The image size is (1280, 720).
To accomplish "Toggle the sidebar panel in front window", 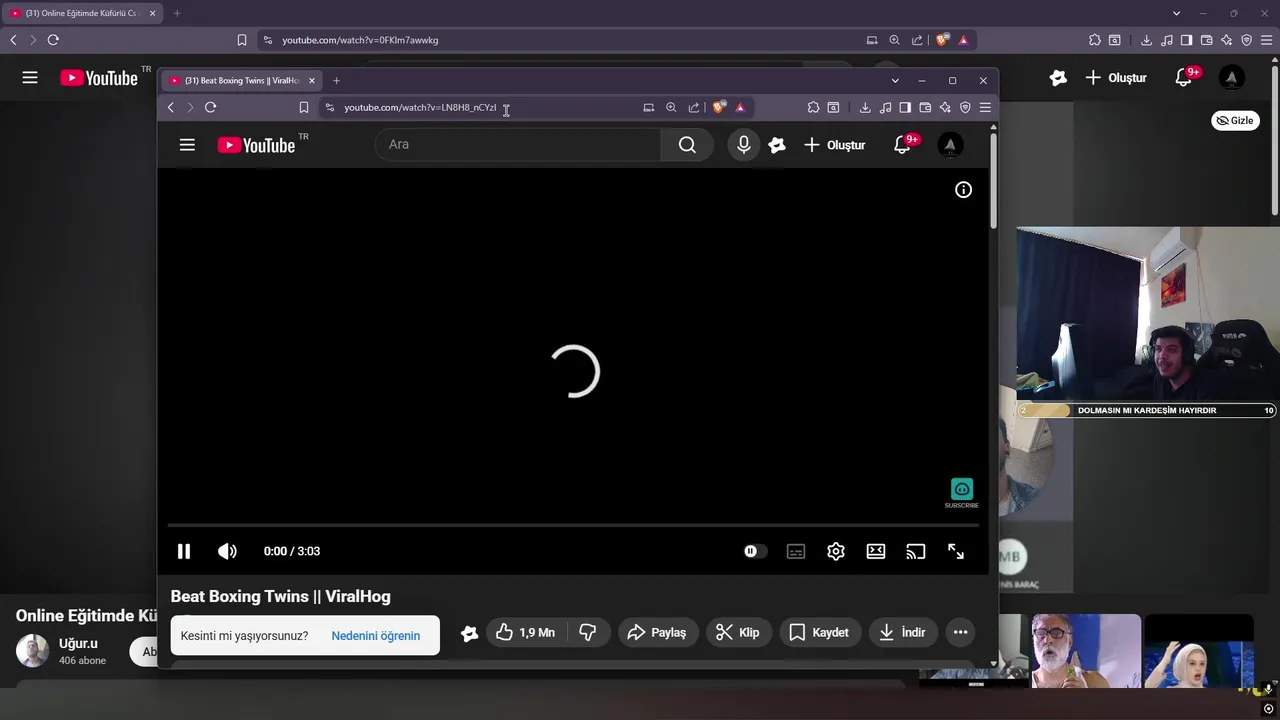I will (x=905, y=107).
